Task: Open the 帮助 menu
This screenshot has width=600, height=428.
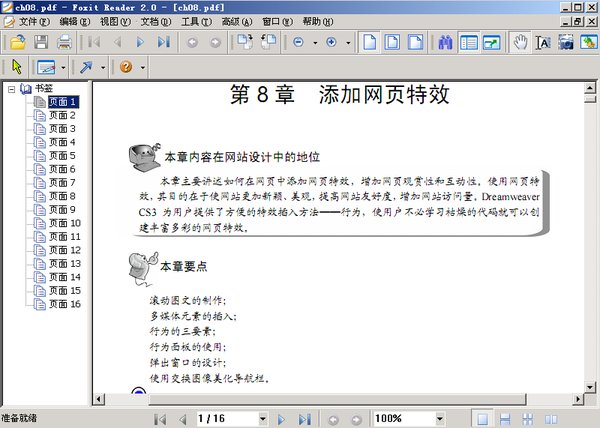Action: 318,21
